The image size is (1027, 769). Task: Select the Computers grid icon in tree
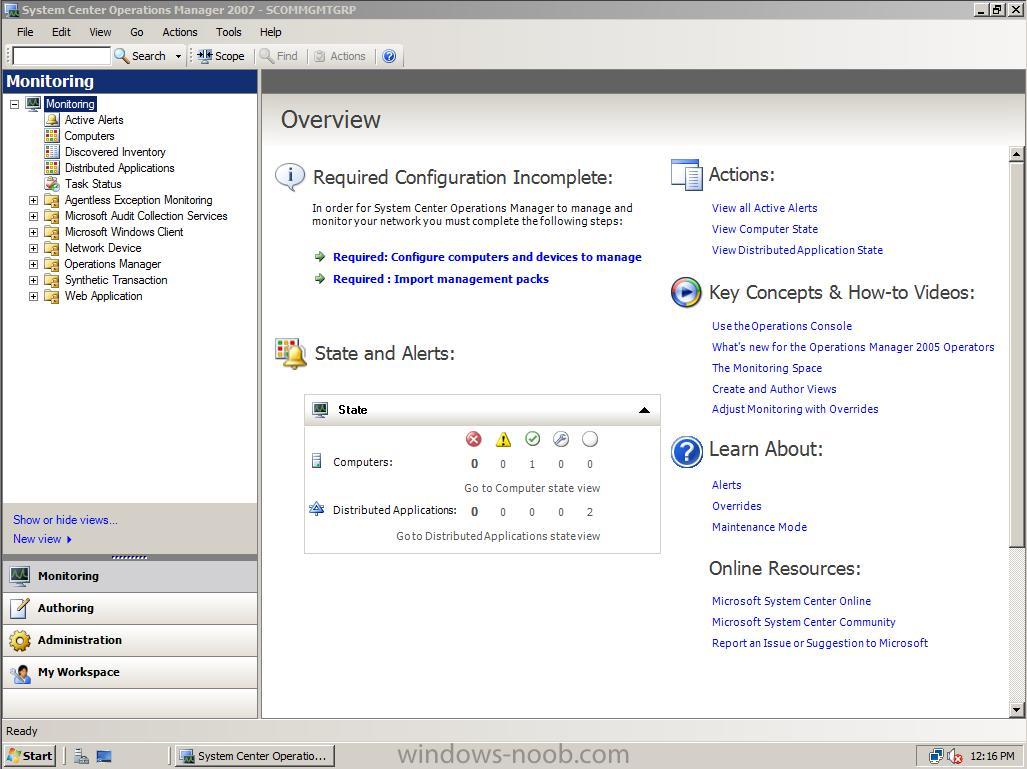[x=52, y=136]
